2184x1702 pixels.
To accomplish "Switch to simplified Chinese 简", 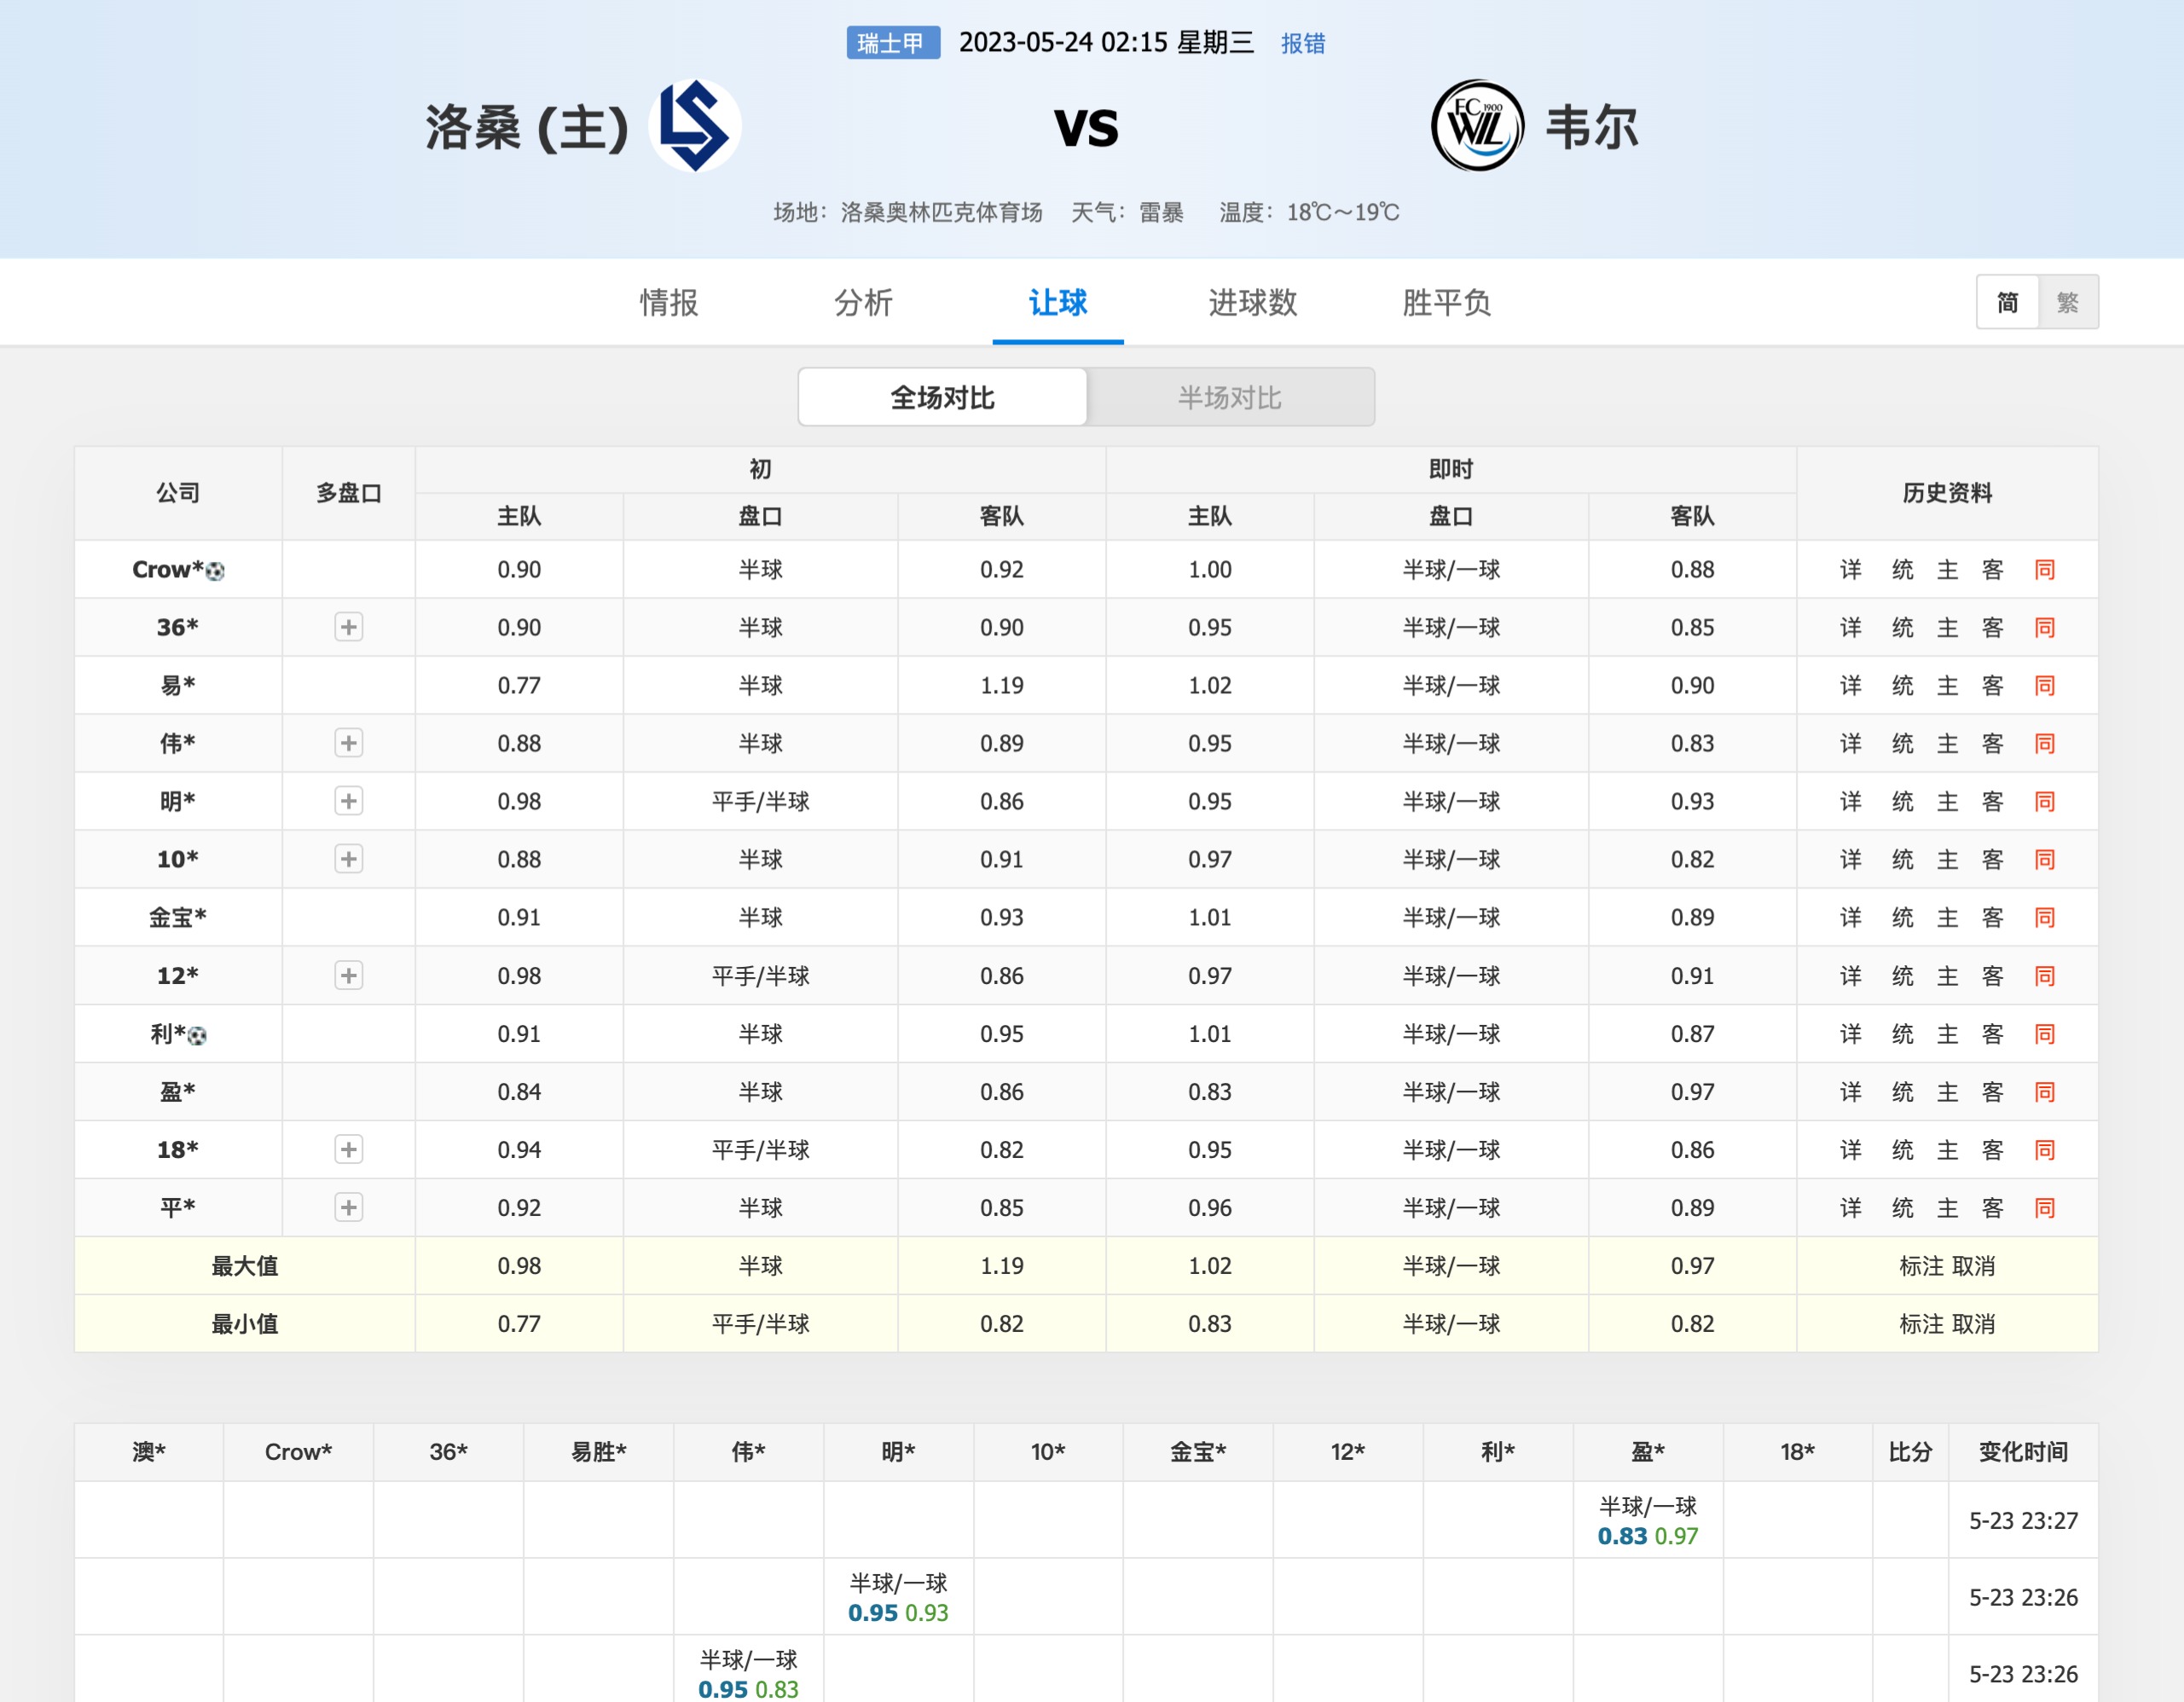I will [x=2007, y=302].
